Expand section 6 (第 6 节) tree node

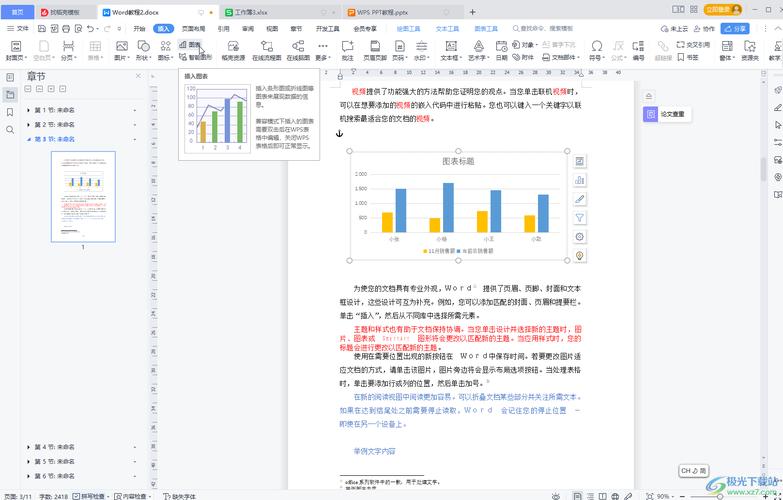[28, 476]
